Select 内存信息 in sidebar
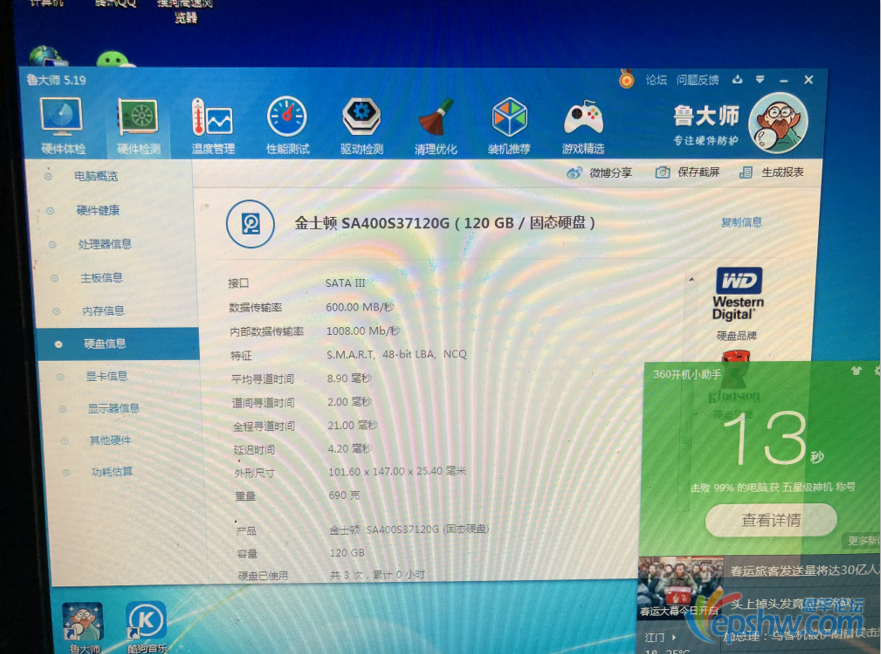This screenshot has width=881, height=654. pos(103,311)
